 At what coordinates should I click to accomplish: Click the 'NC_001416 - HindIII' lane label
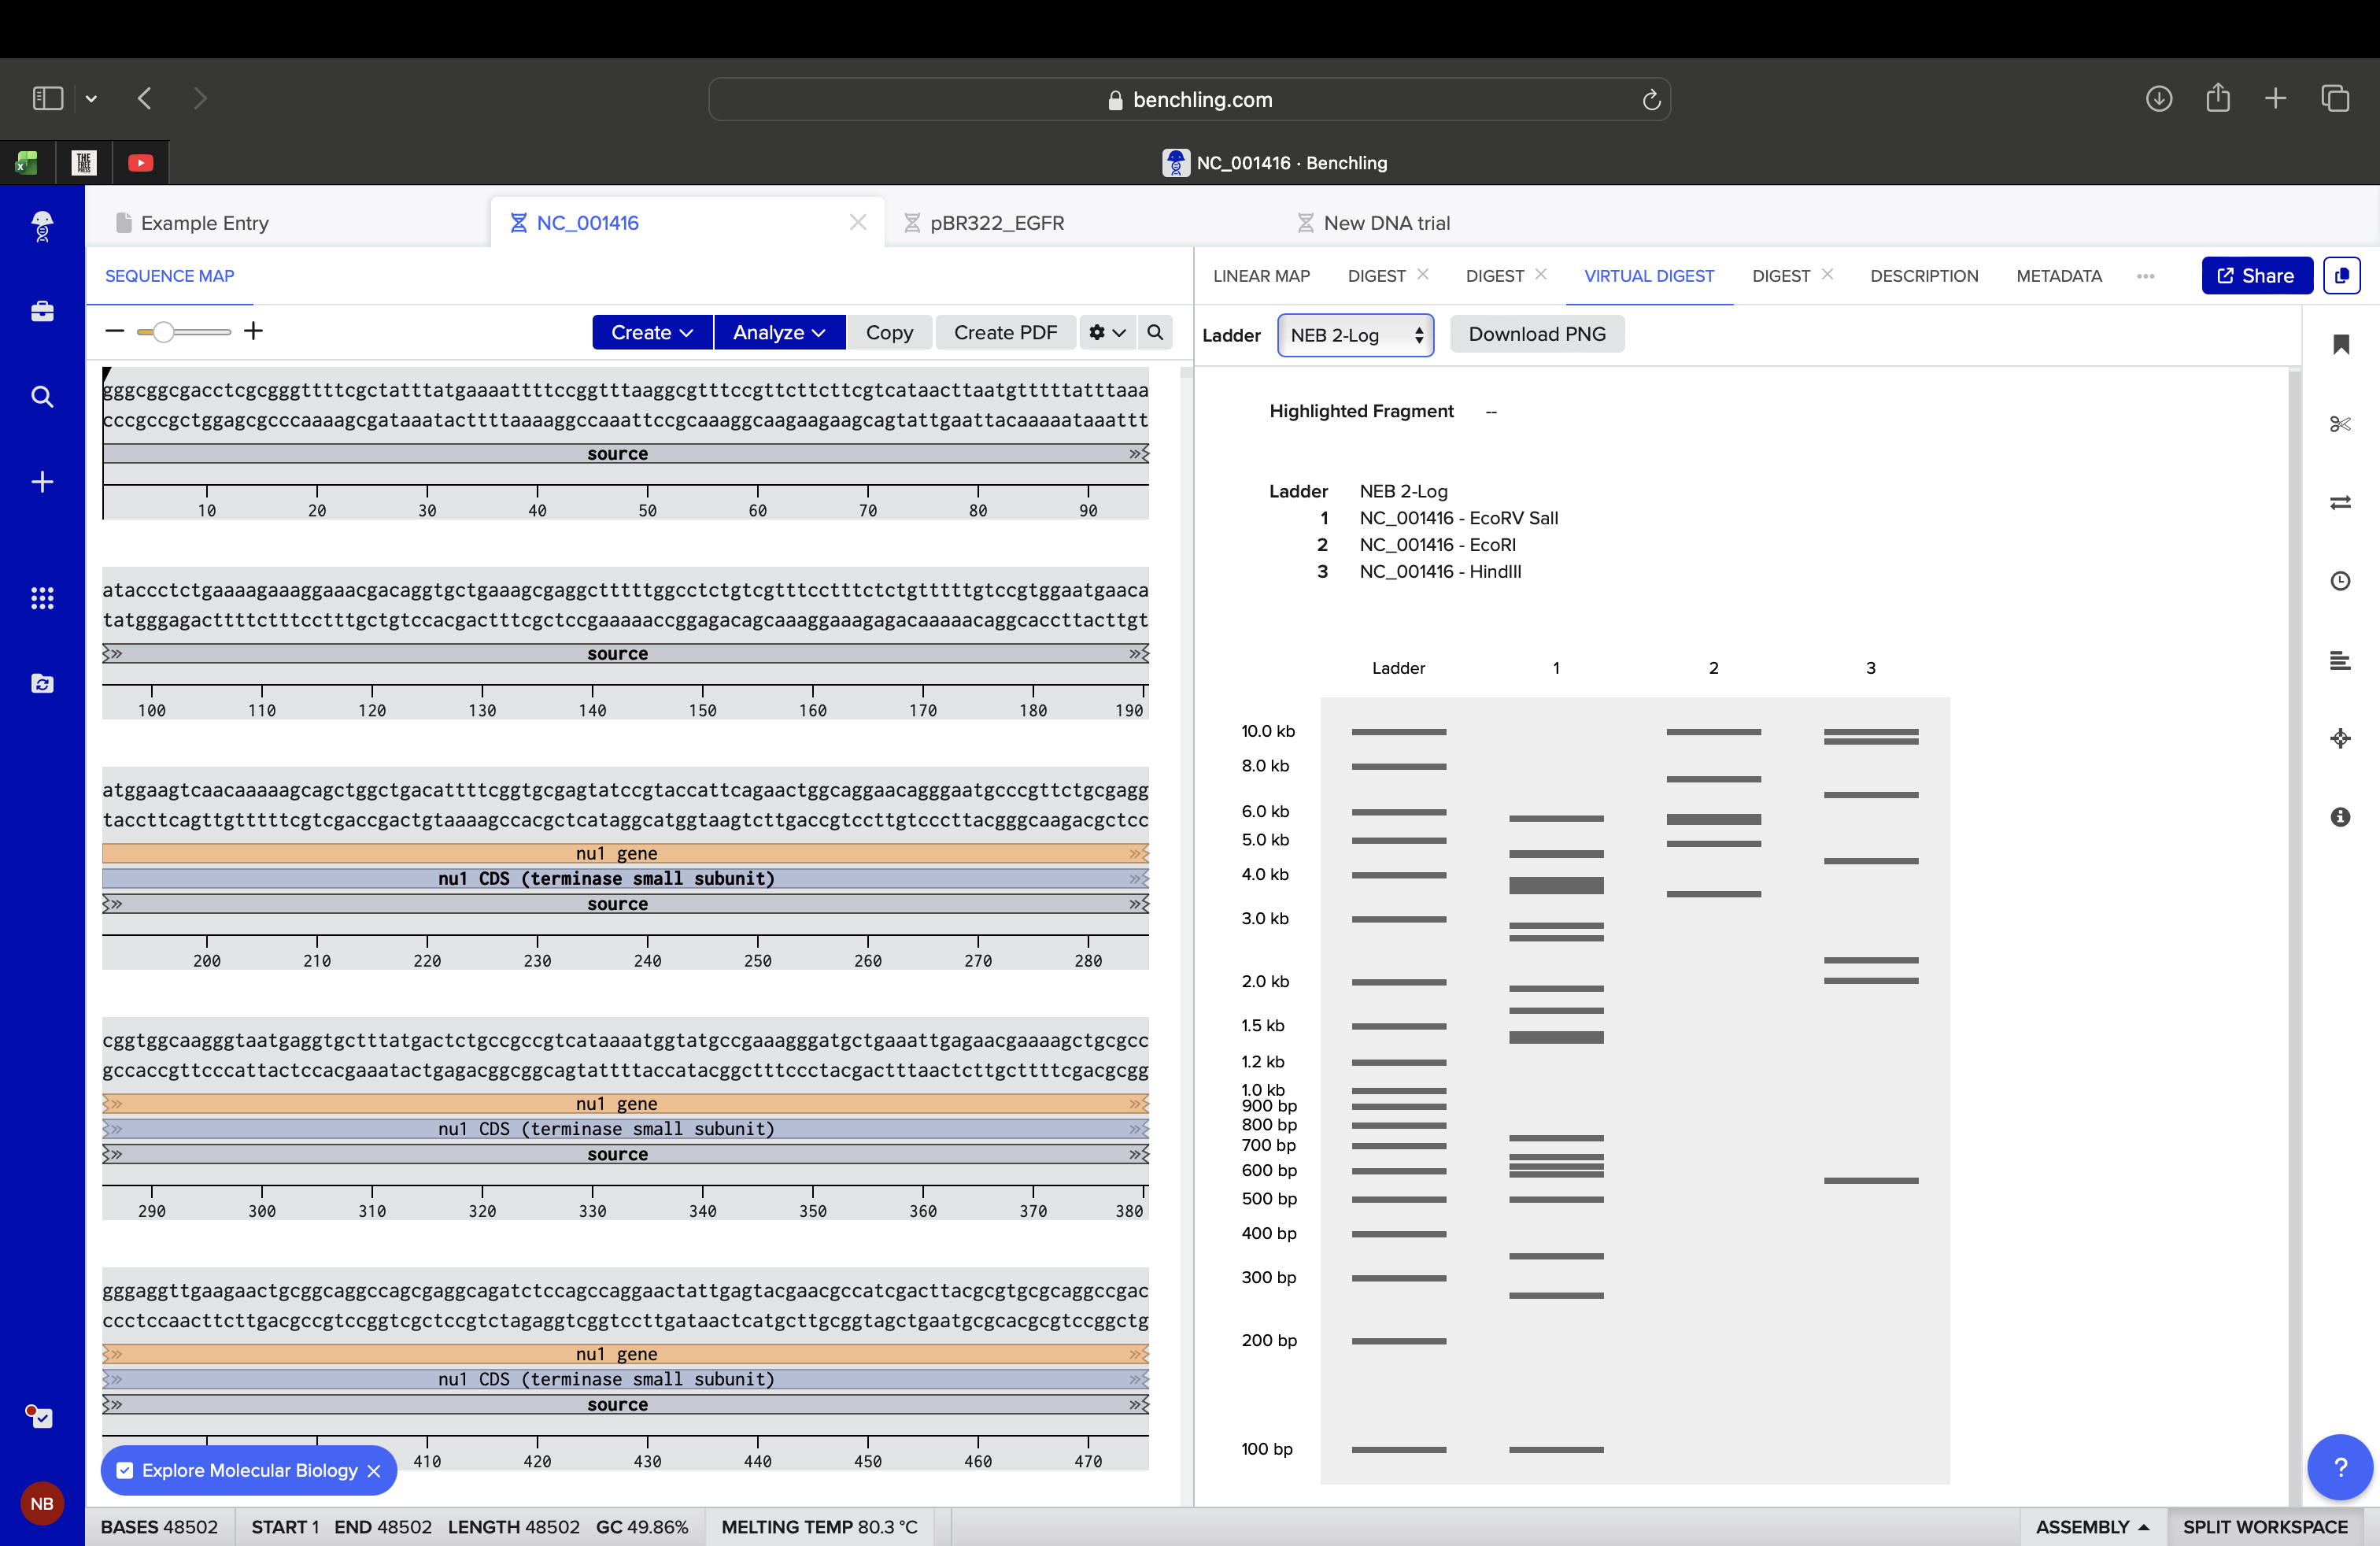tap(1440, 572)
